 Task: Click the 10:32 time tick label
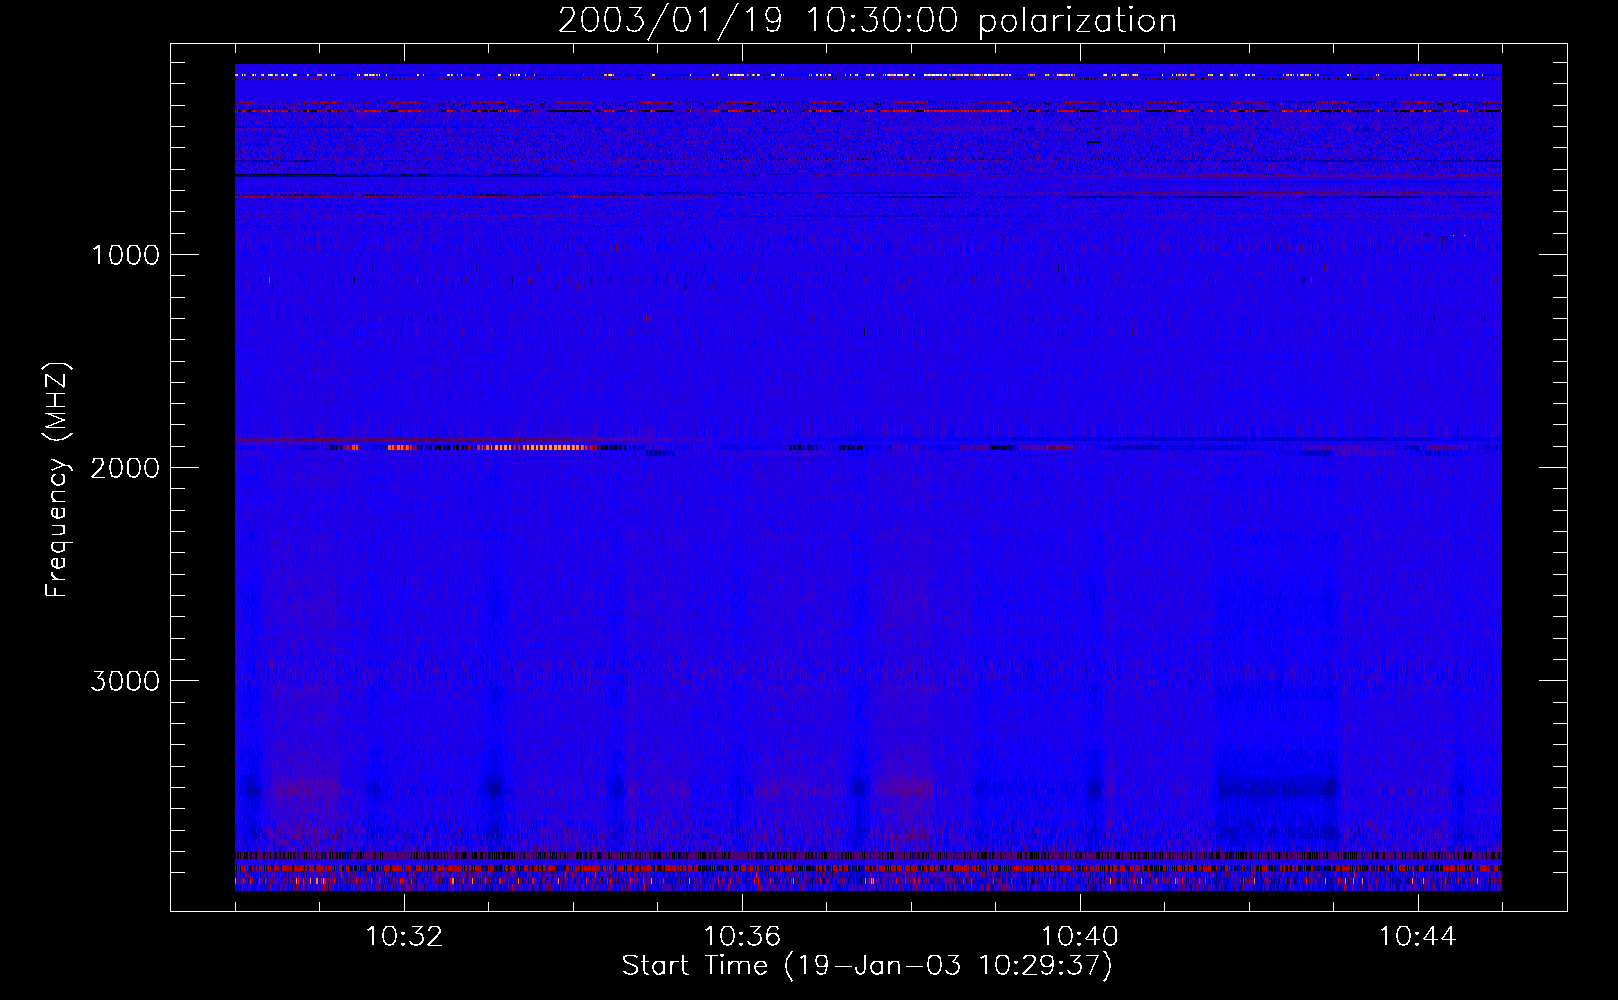404,937
